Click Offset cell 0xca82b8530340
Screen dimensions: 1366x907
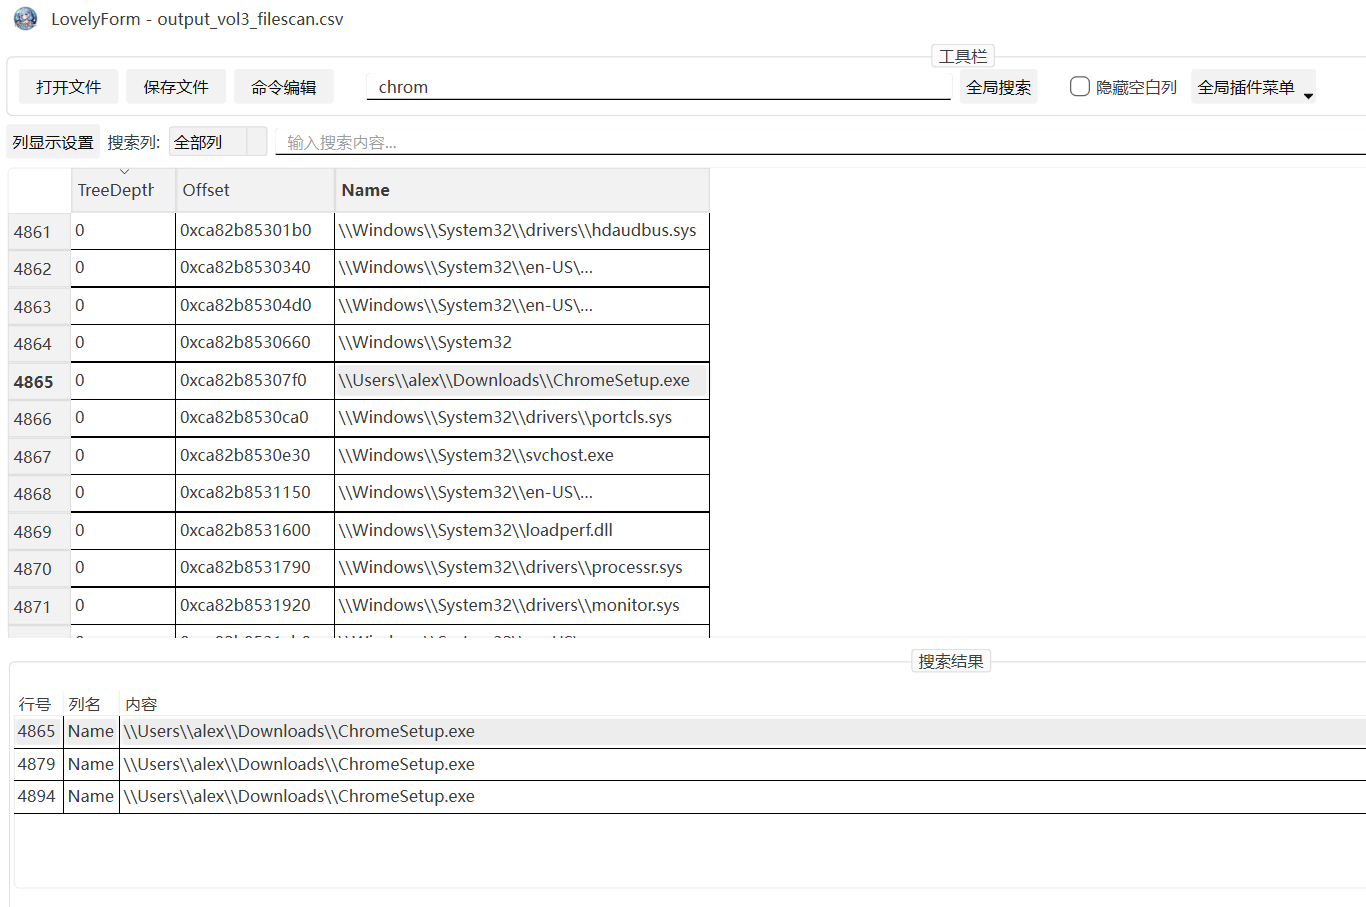click(255, 267)
